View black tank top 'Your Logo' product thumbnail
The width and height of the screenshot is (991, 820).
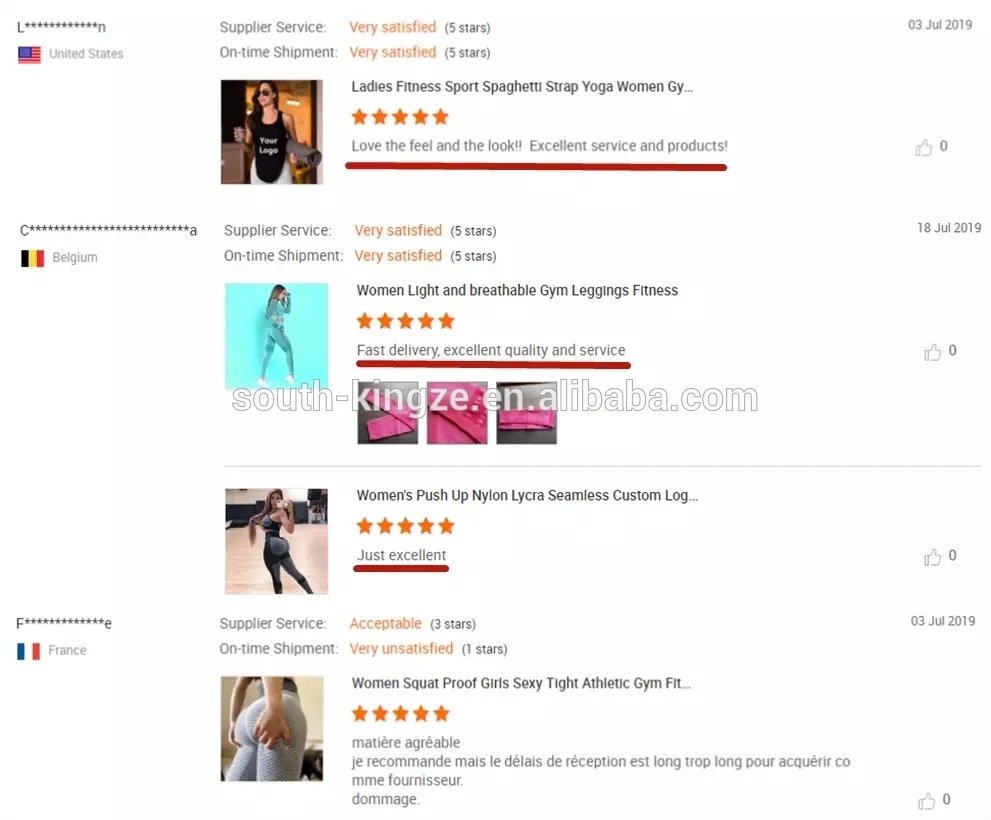tap(272, 132)
